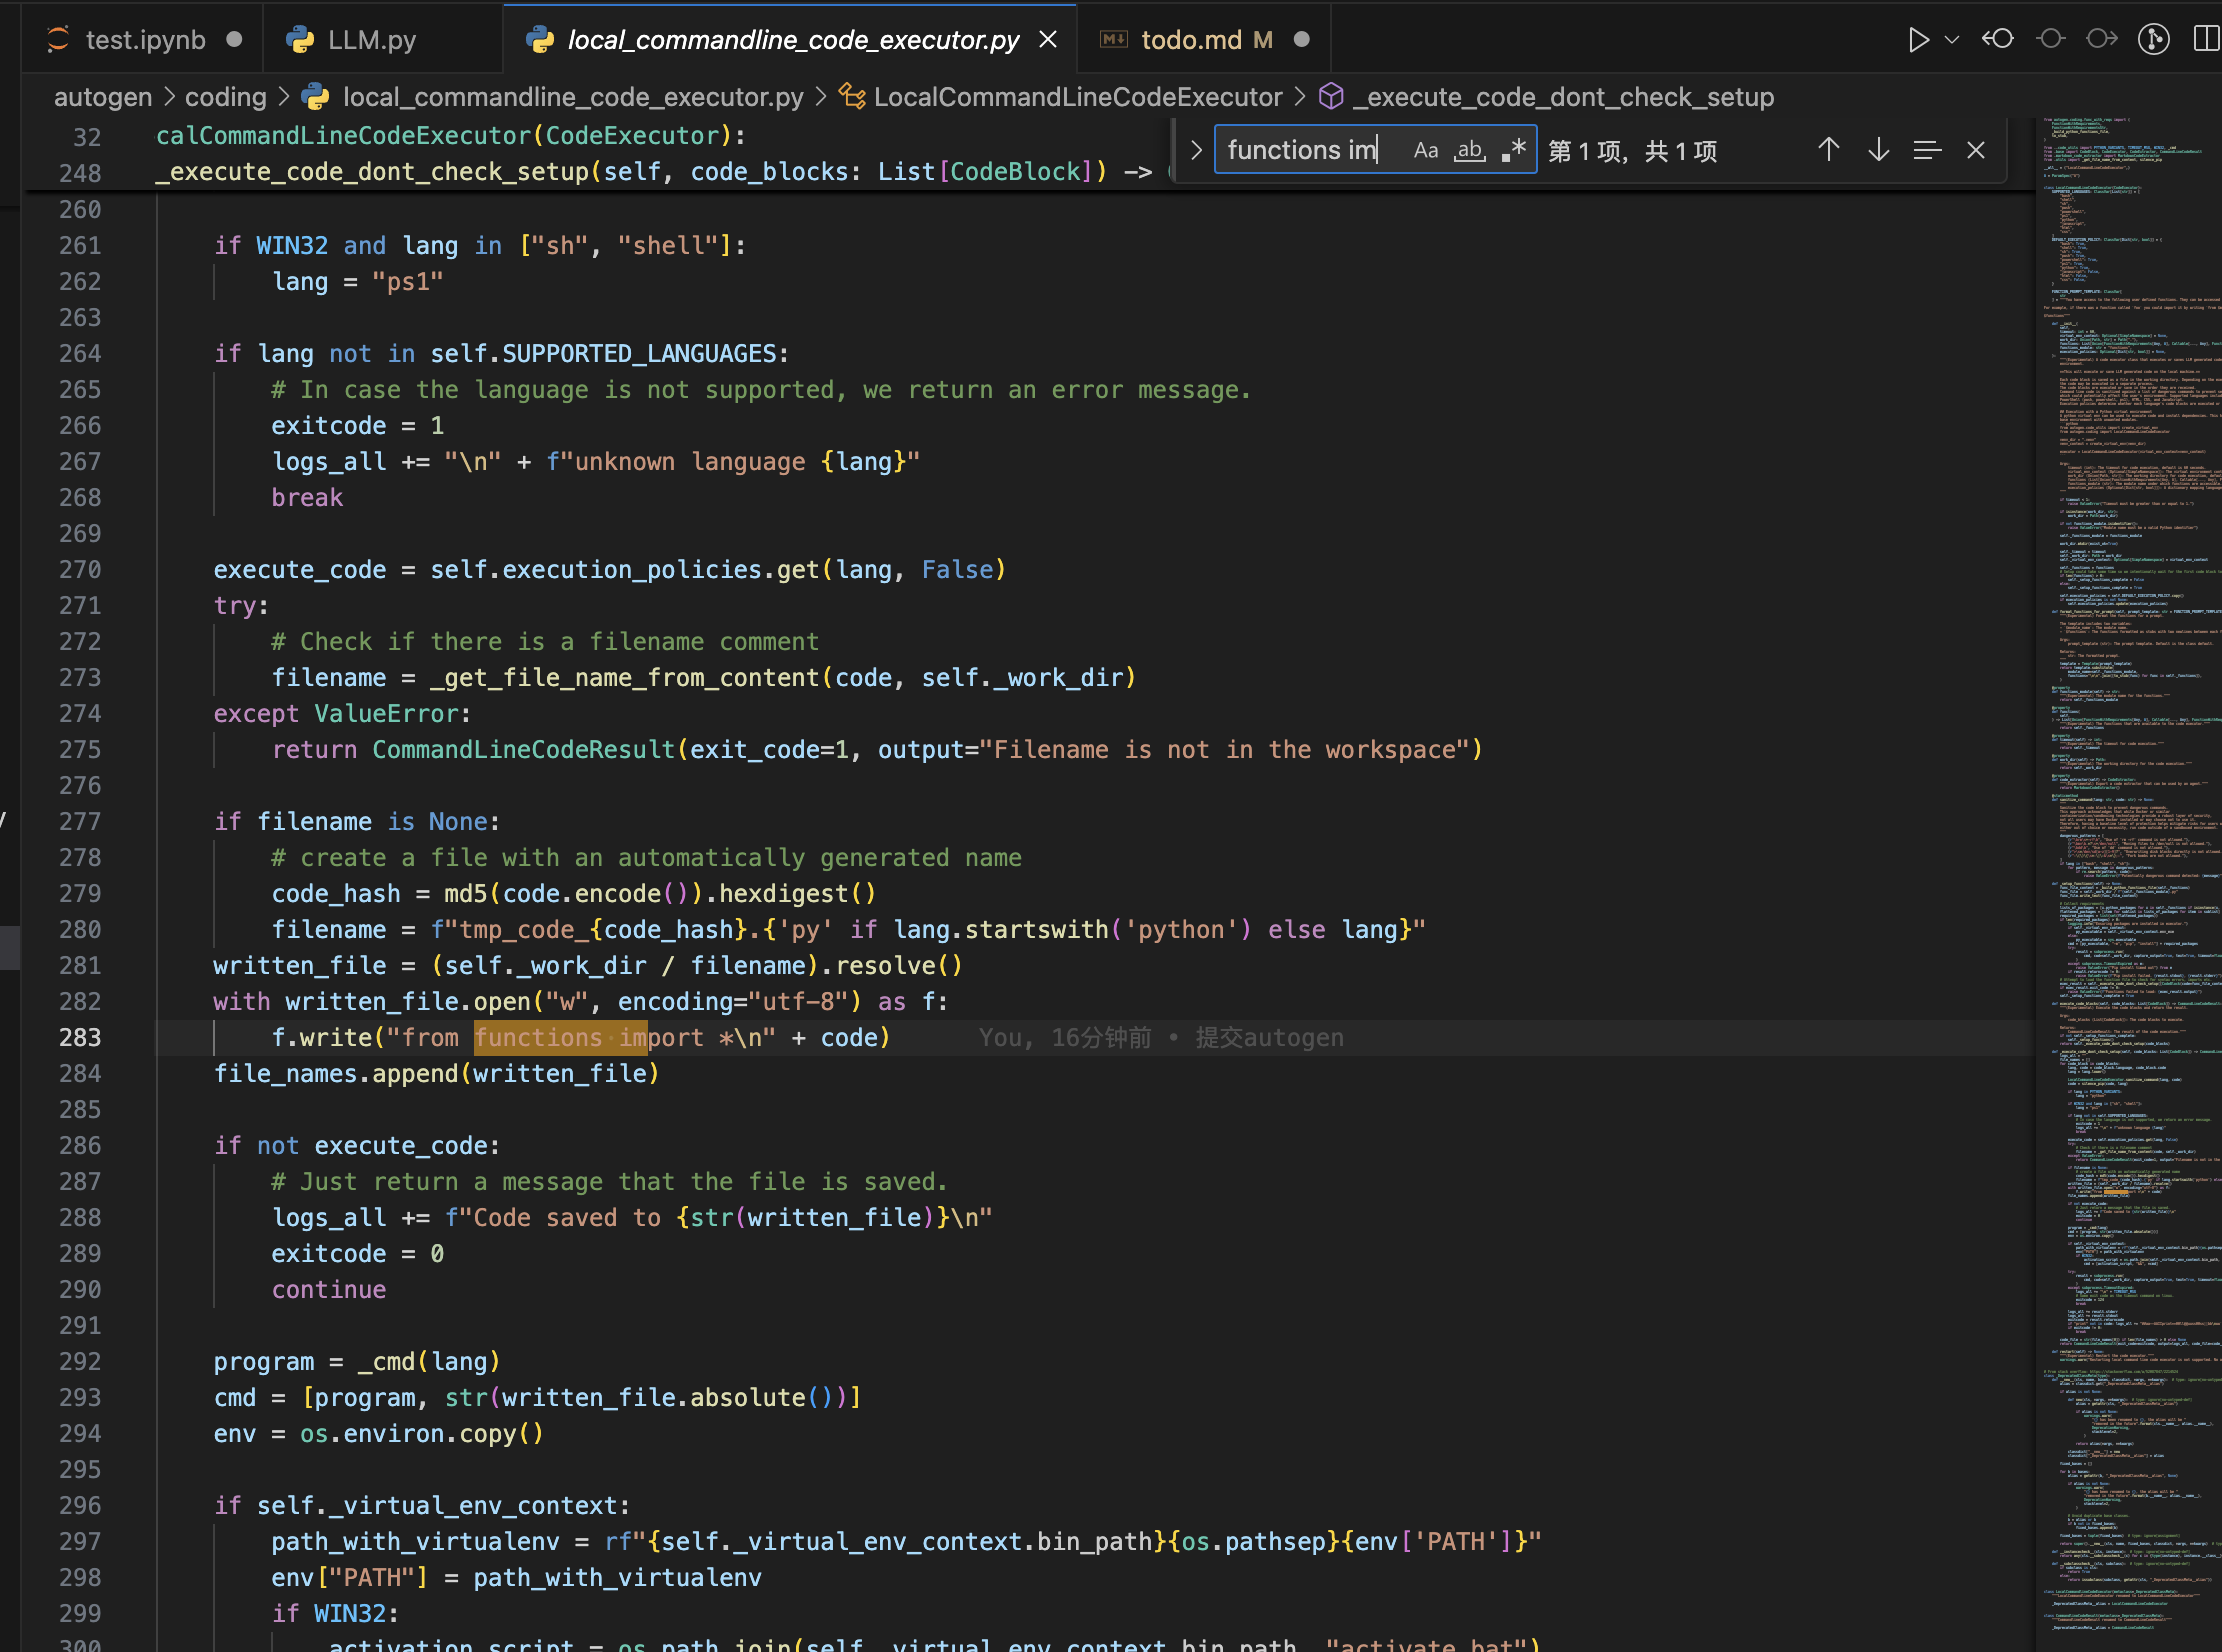Click 'os.environ.copy()' on line 294
Image resolution: width=2222 pixels, height=1652 pixels.
point(422,1434)
